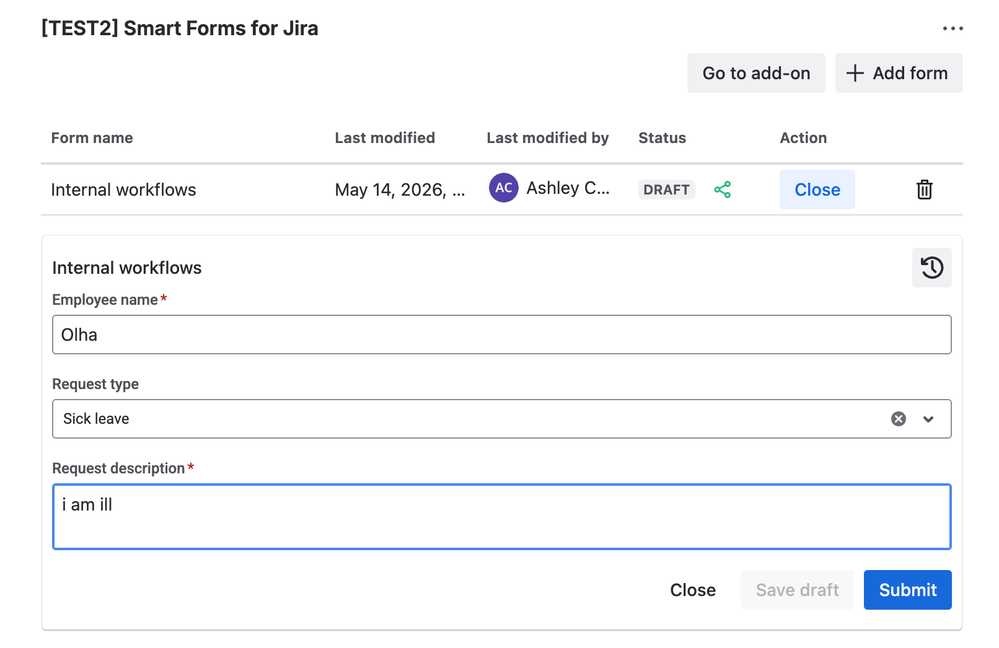This screenshot has width=999, height=648.
Task: Click the blue Close action button
Action: (817, 189)
